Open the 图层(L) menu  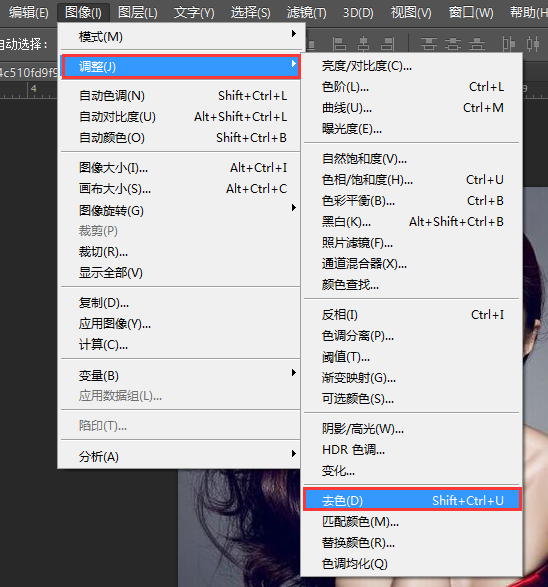137,13
